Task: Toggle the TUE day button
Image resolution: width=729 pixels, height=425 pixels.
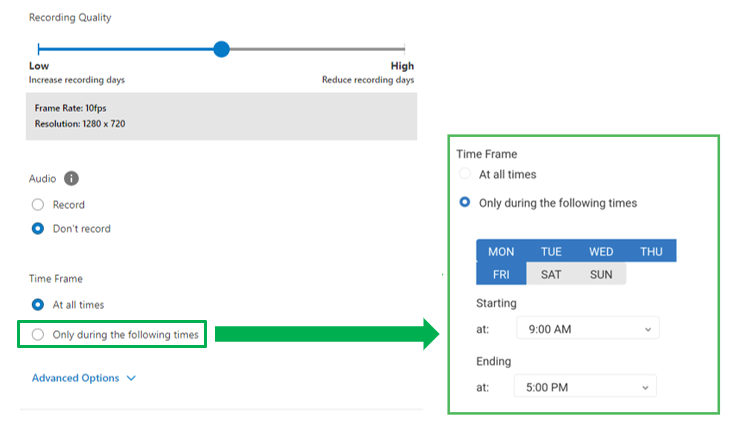Action: pyautogui.click(x=551, y=251)
